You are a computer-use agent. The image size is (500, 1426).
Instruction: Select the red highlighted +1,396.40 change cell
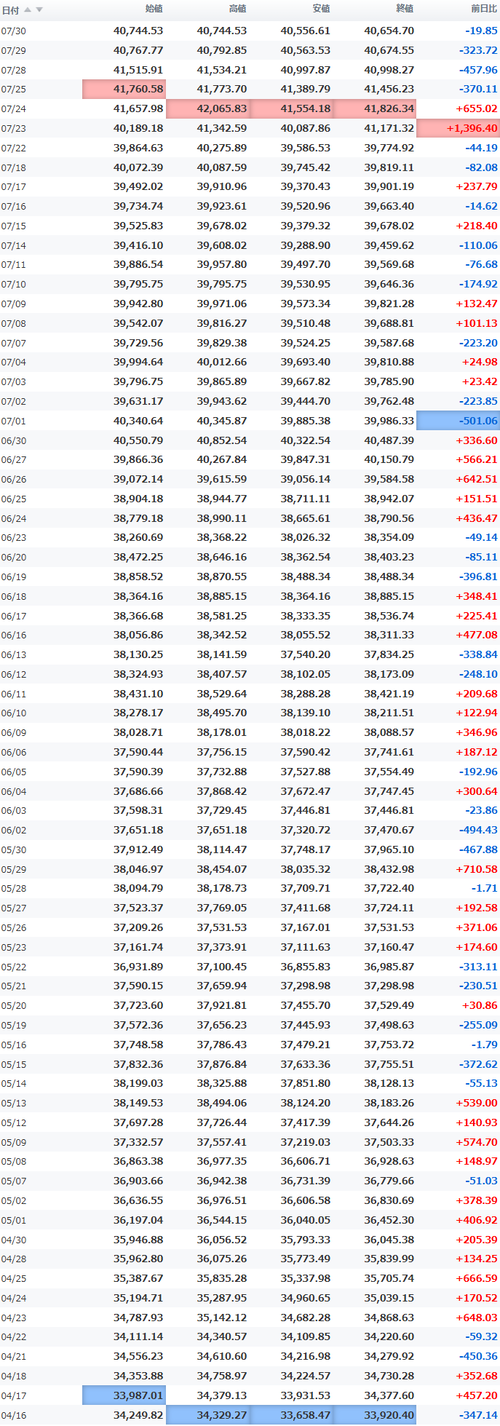[458, 127]
